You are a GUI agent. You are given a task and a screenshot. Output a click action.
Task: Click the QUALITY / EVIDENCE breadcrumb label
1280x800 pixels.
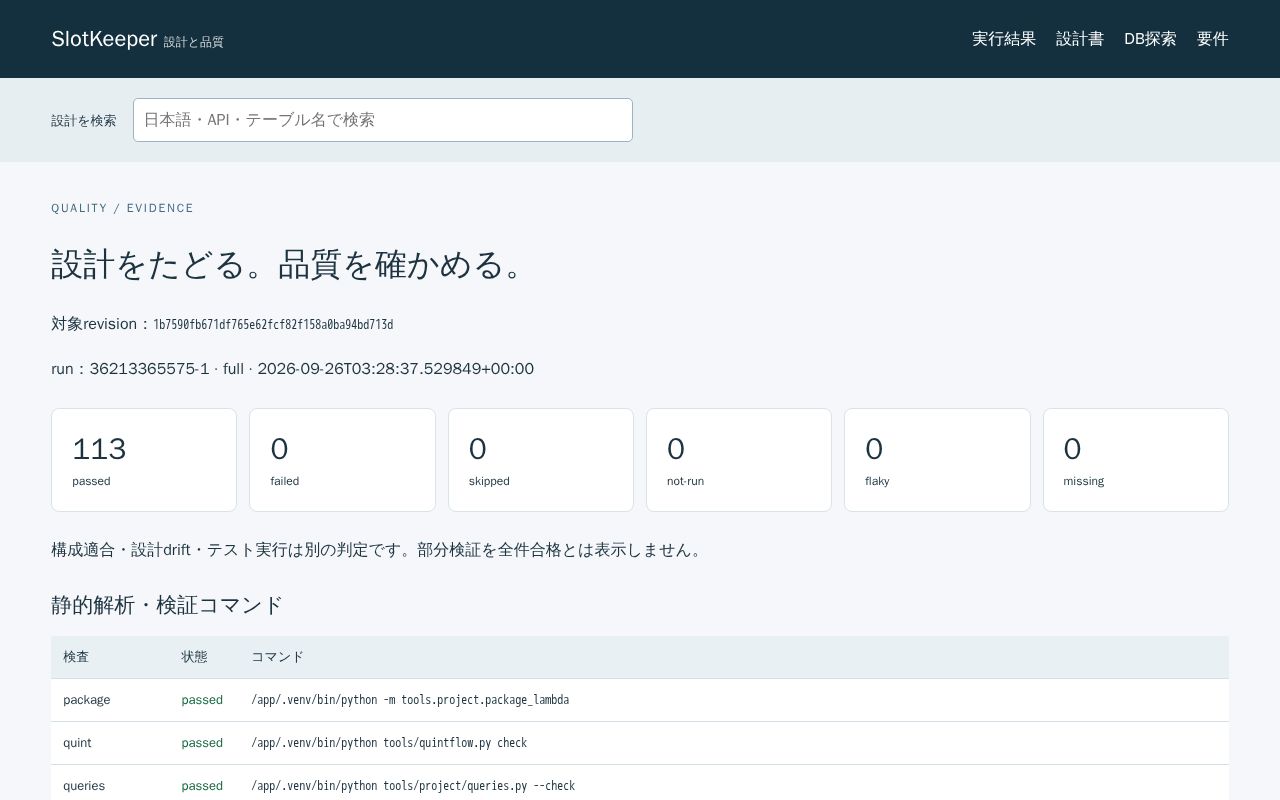pos(123,208)
